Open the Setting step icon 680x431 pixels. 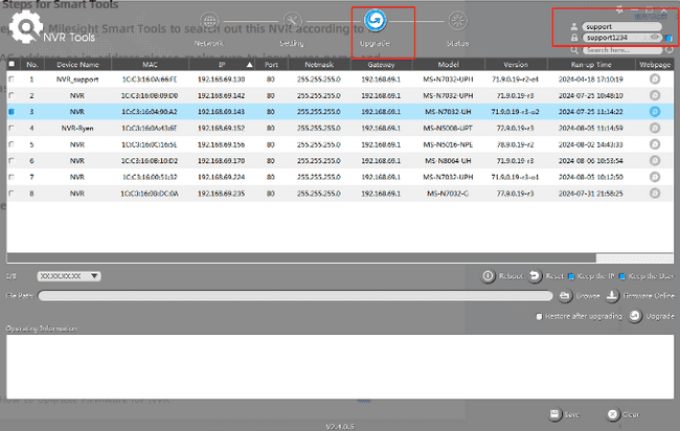(292, 20)
